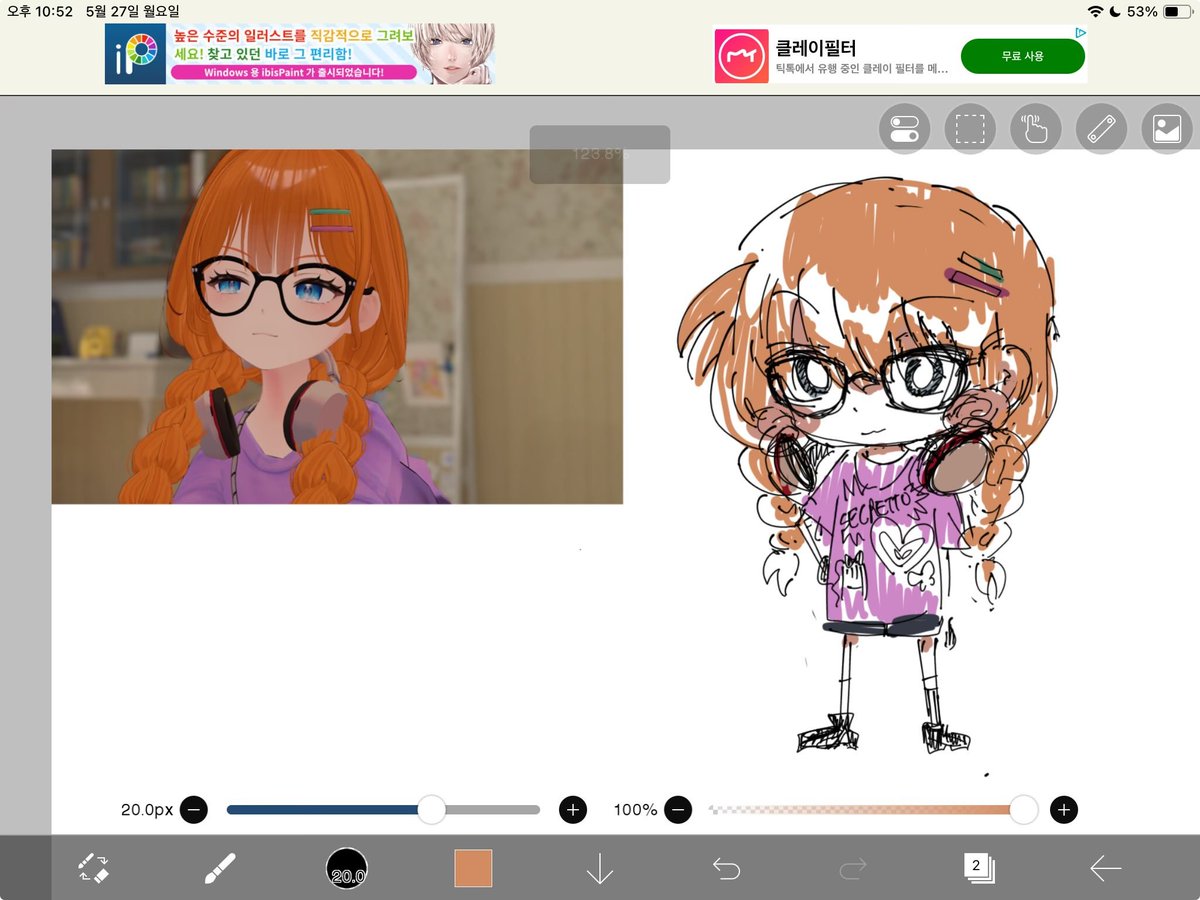Viewport: 1200px width, 900px height.
Task: Open the stabilizer hand icon
Action: (1035, 129)
